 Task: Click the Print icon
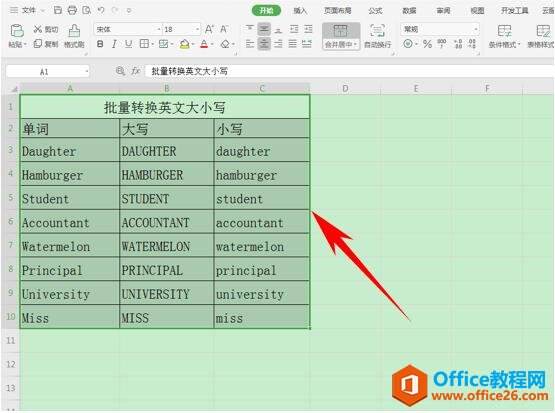coord(72,10)
